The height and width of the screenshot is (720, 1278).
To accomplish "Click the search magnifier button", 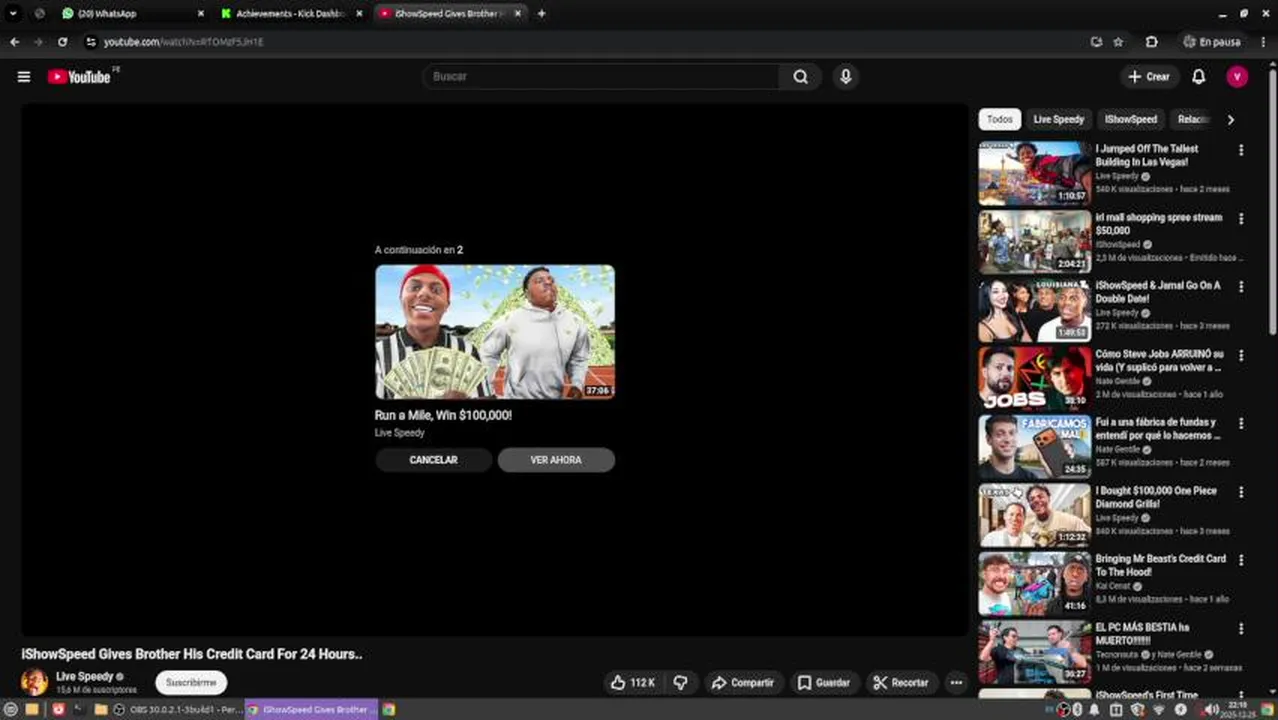I will point(801,77).
